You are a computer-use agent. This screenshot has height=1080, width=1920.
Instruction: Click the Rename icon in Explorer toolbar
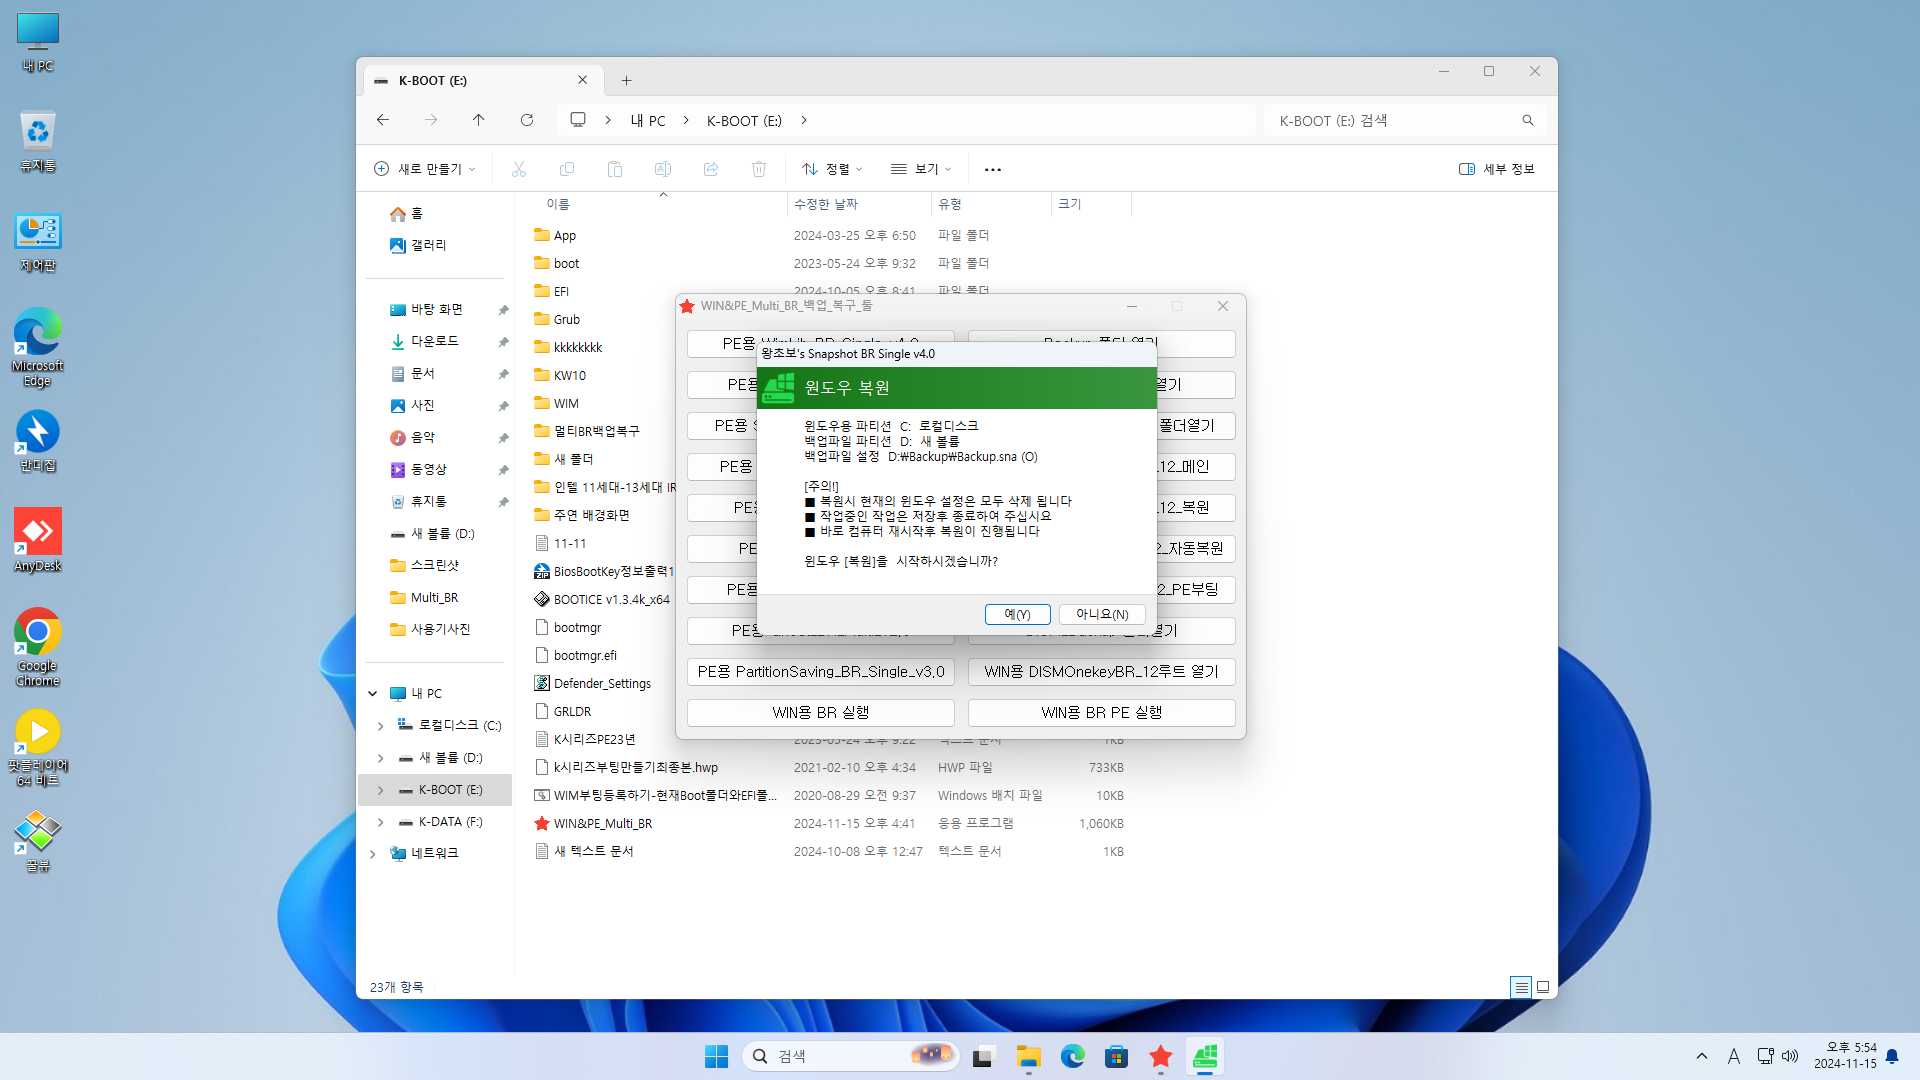coord(662,169)
